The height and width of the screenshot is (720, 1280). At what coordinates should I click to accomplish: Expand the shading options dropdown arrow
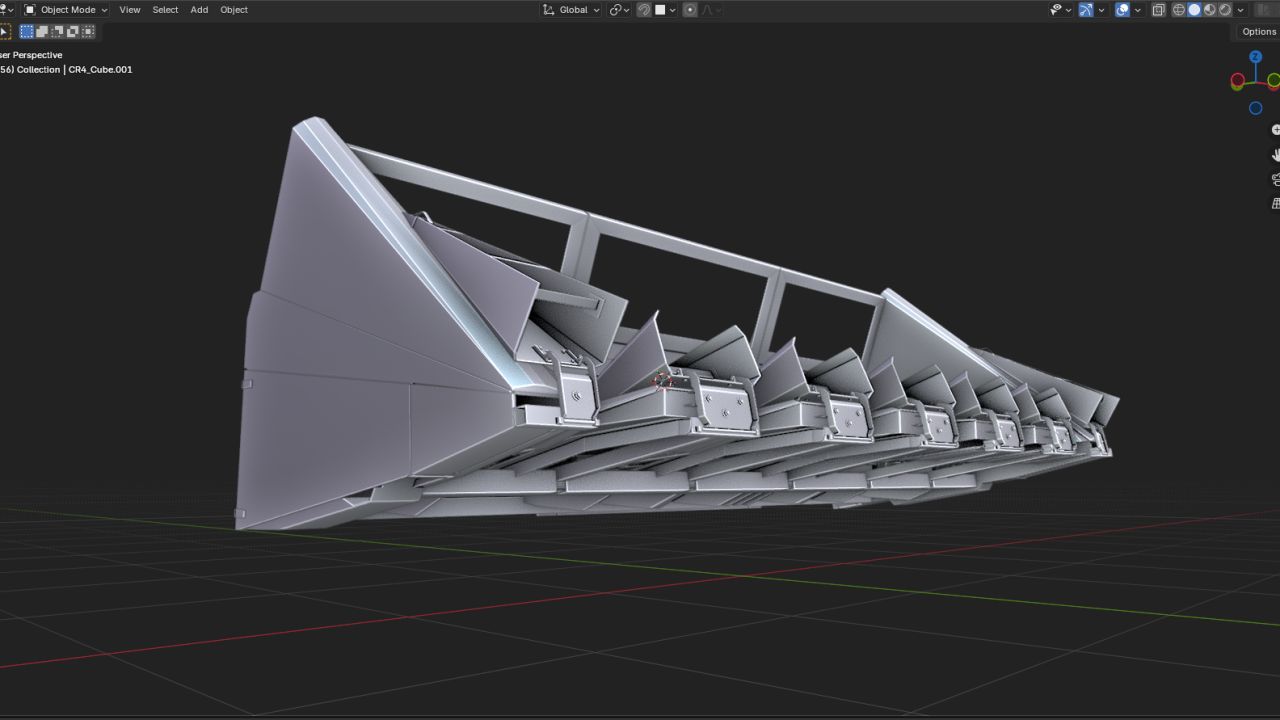(x=1241, y=10)
